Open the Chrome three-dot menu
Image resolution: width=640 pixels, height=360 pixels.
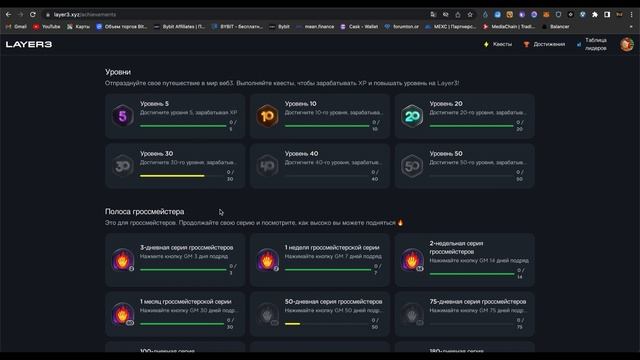tap(631, 14)
